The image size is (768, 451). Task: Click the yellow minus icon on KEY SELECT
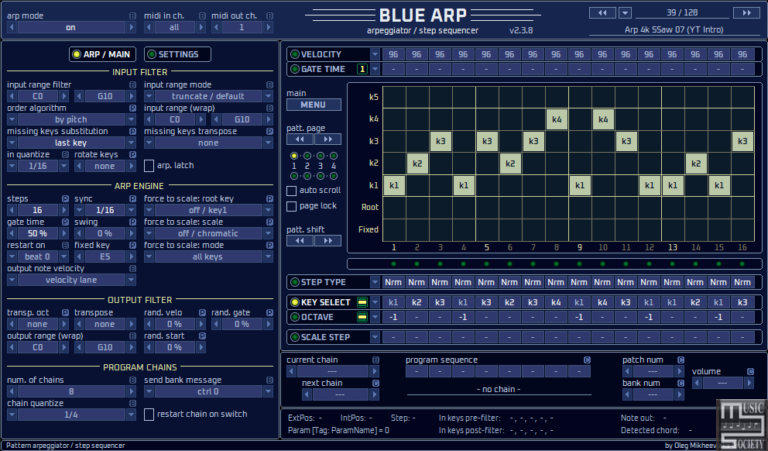(x=362, y=302)
